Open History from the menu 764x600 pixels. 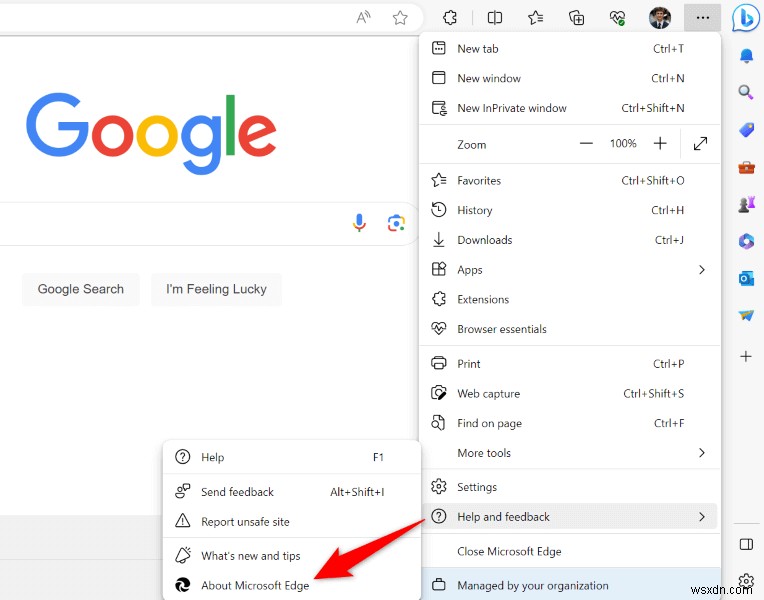pos(570,210)
